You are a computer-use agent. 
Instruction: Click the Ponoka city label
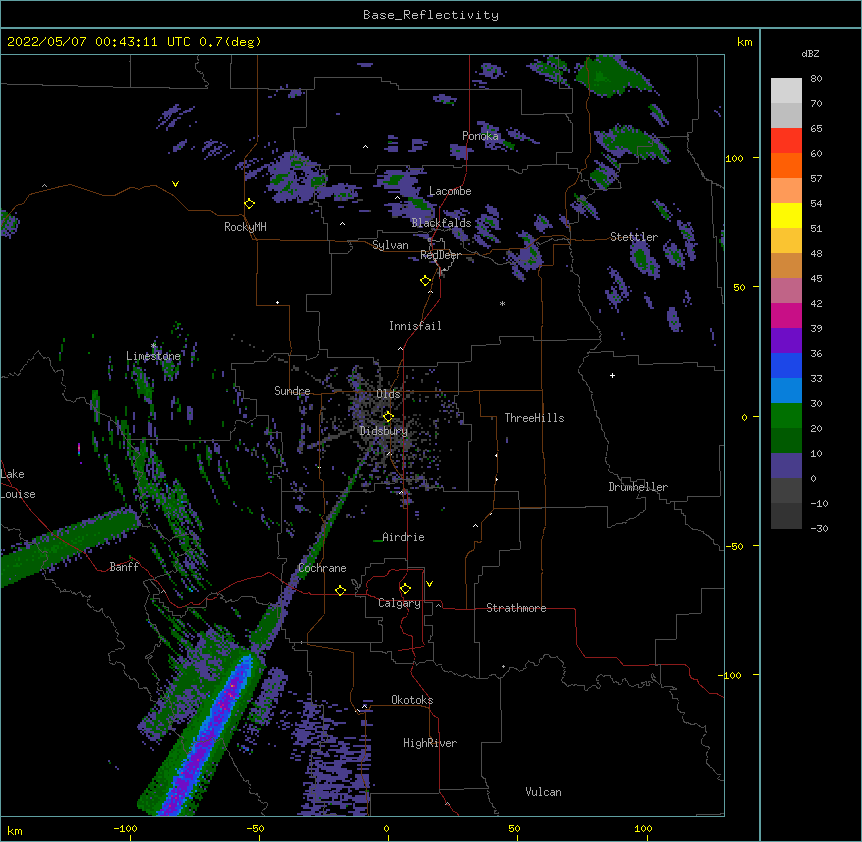(480, 136)
